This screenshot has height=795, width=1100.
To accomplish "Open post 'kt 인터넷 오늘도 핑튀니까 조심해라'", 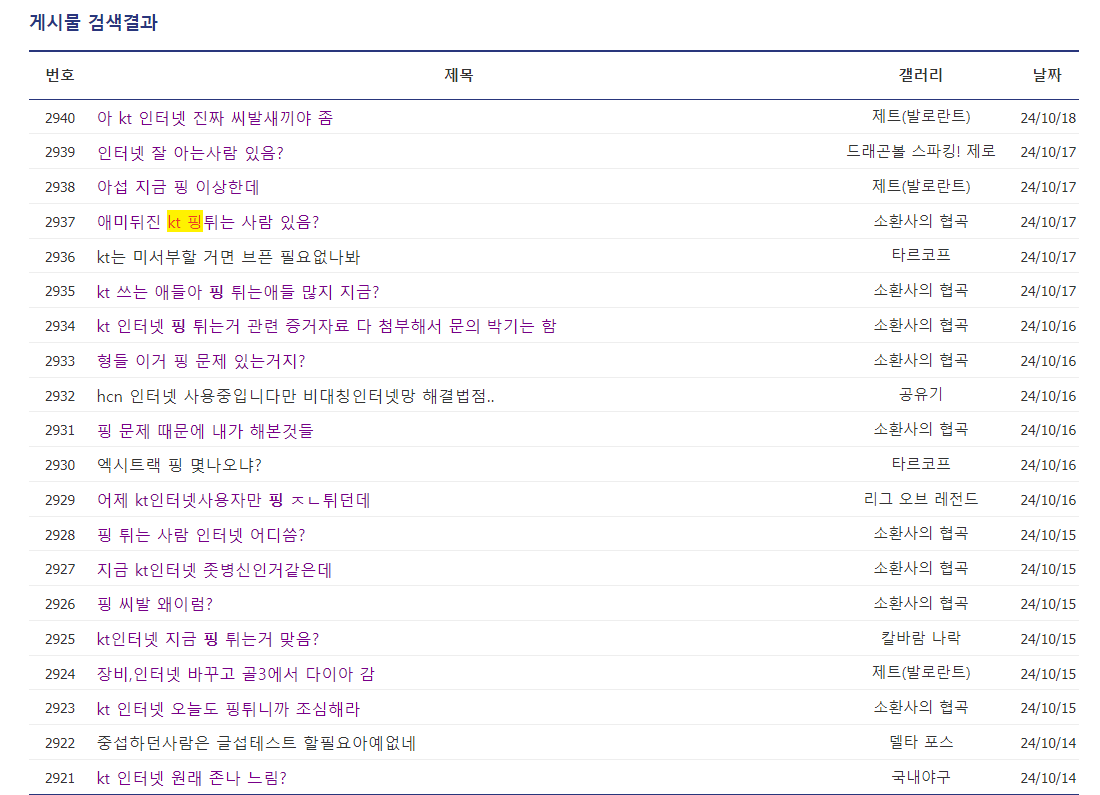I will [228, 708].
